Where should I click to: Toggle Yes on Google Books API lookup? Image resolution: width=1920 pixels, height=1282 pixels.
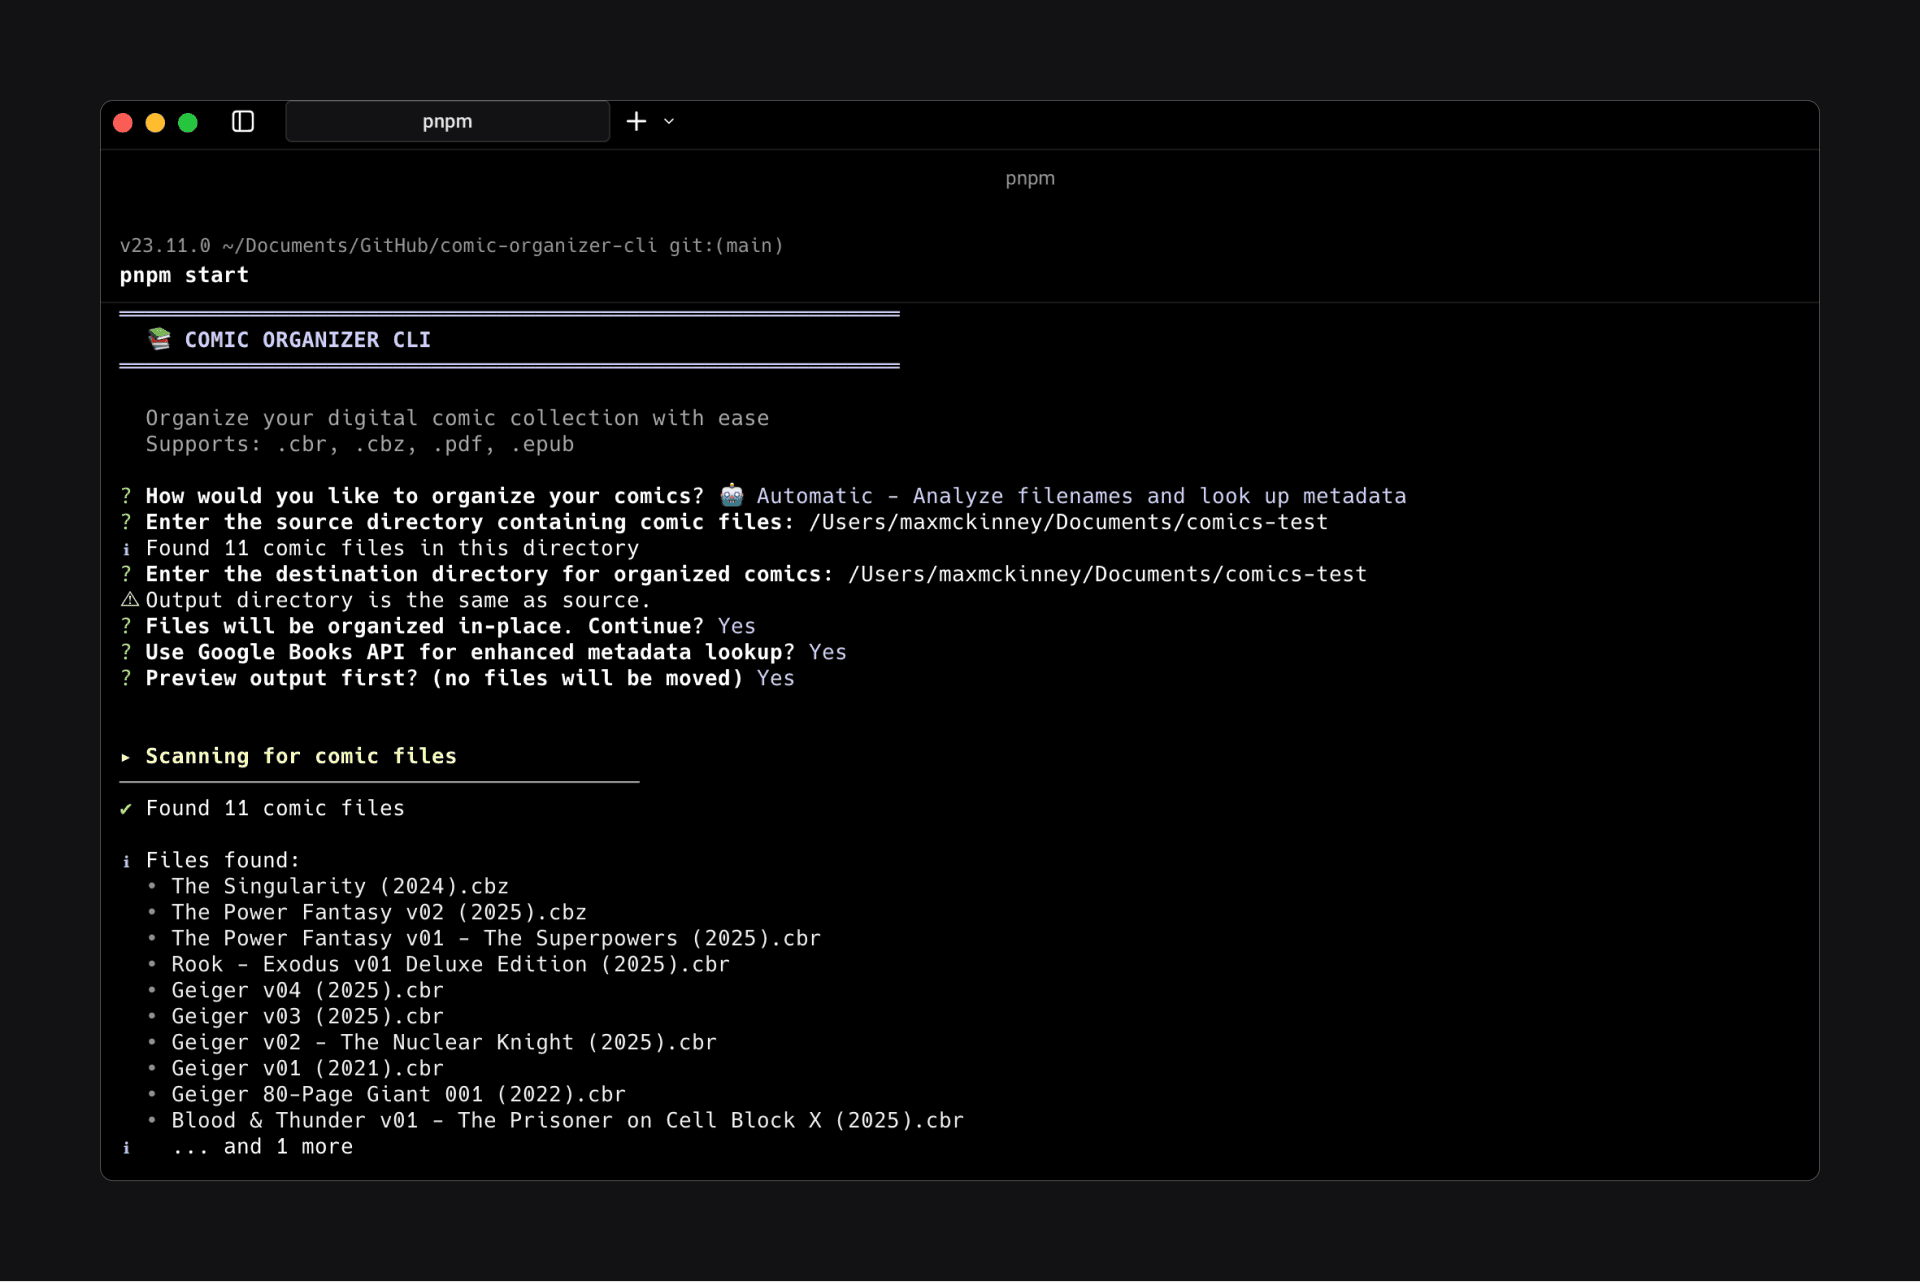pyautogui.click(x=827, y=652)
